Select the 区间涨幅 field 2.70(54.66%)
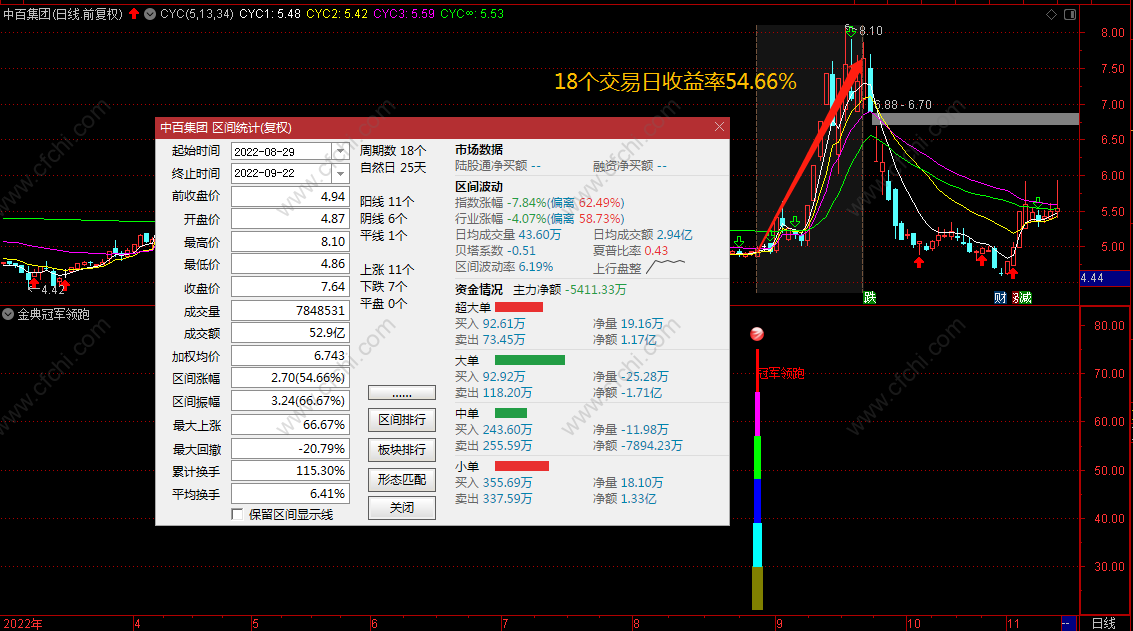Viewport: 1133px width, 631px height. [290, 378]
